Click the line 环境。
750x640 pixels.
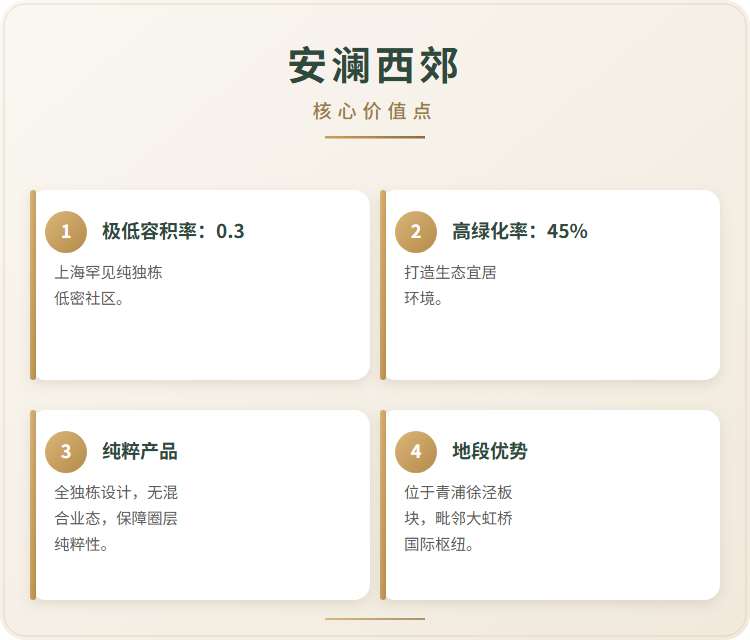pyautogui.click(x=423, y=299)
